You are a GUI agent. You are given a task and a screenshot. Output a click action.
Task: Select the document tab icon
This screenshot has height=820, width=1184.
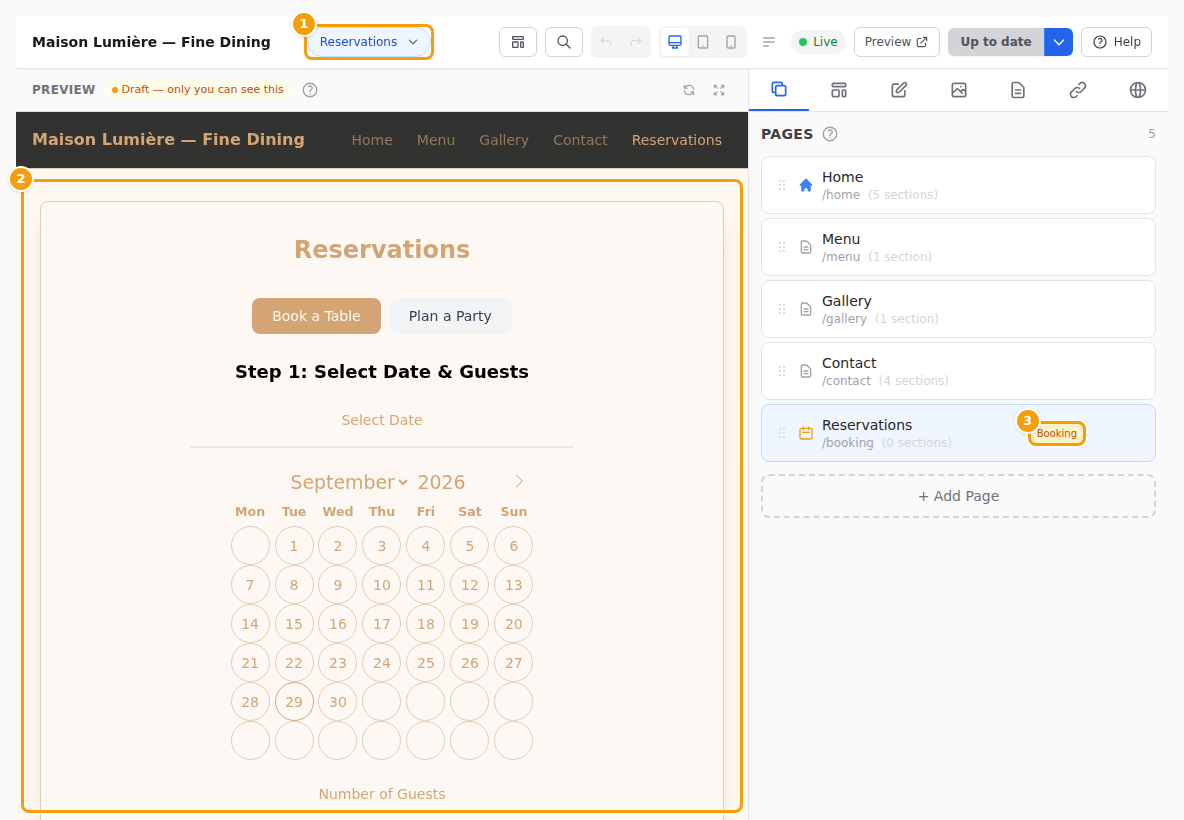pos(1018,91)
